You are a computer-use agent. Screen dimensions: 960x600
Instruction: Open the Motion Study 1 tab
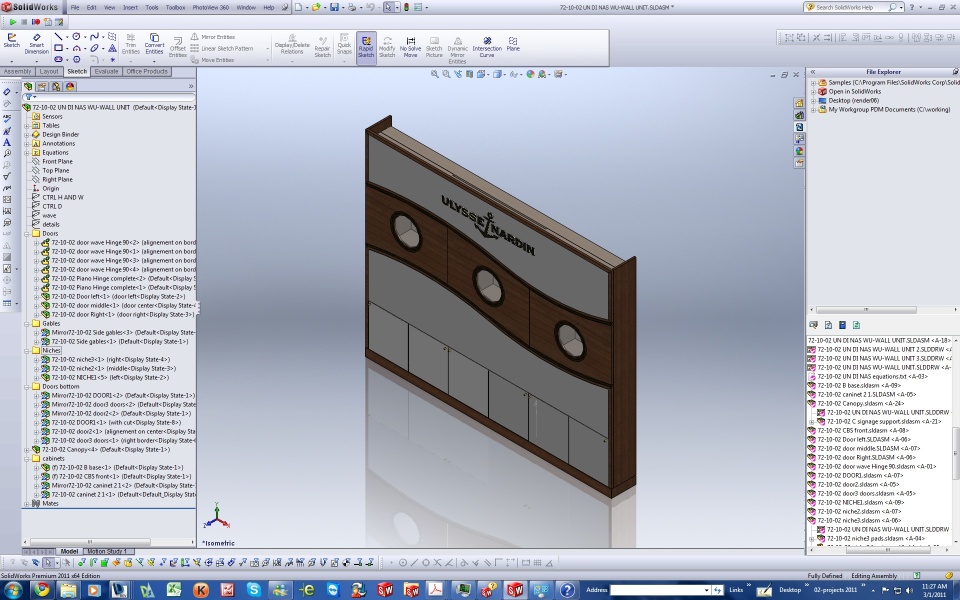(x=107, y=551)
